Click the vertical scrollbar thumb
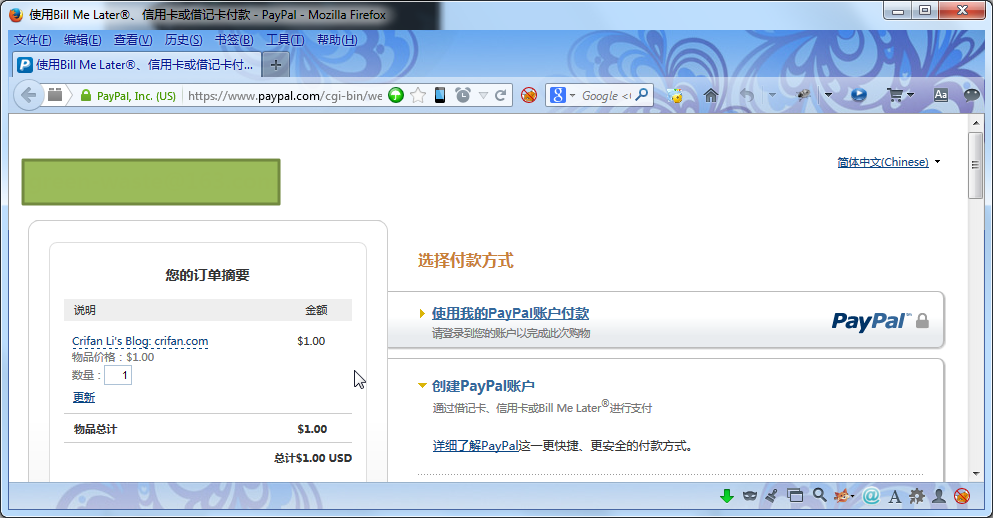Viewport: 993px width, 518px height. [976, 165]
